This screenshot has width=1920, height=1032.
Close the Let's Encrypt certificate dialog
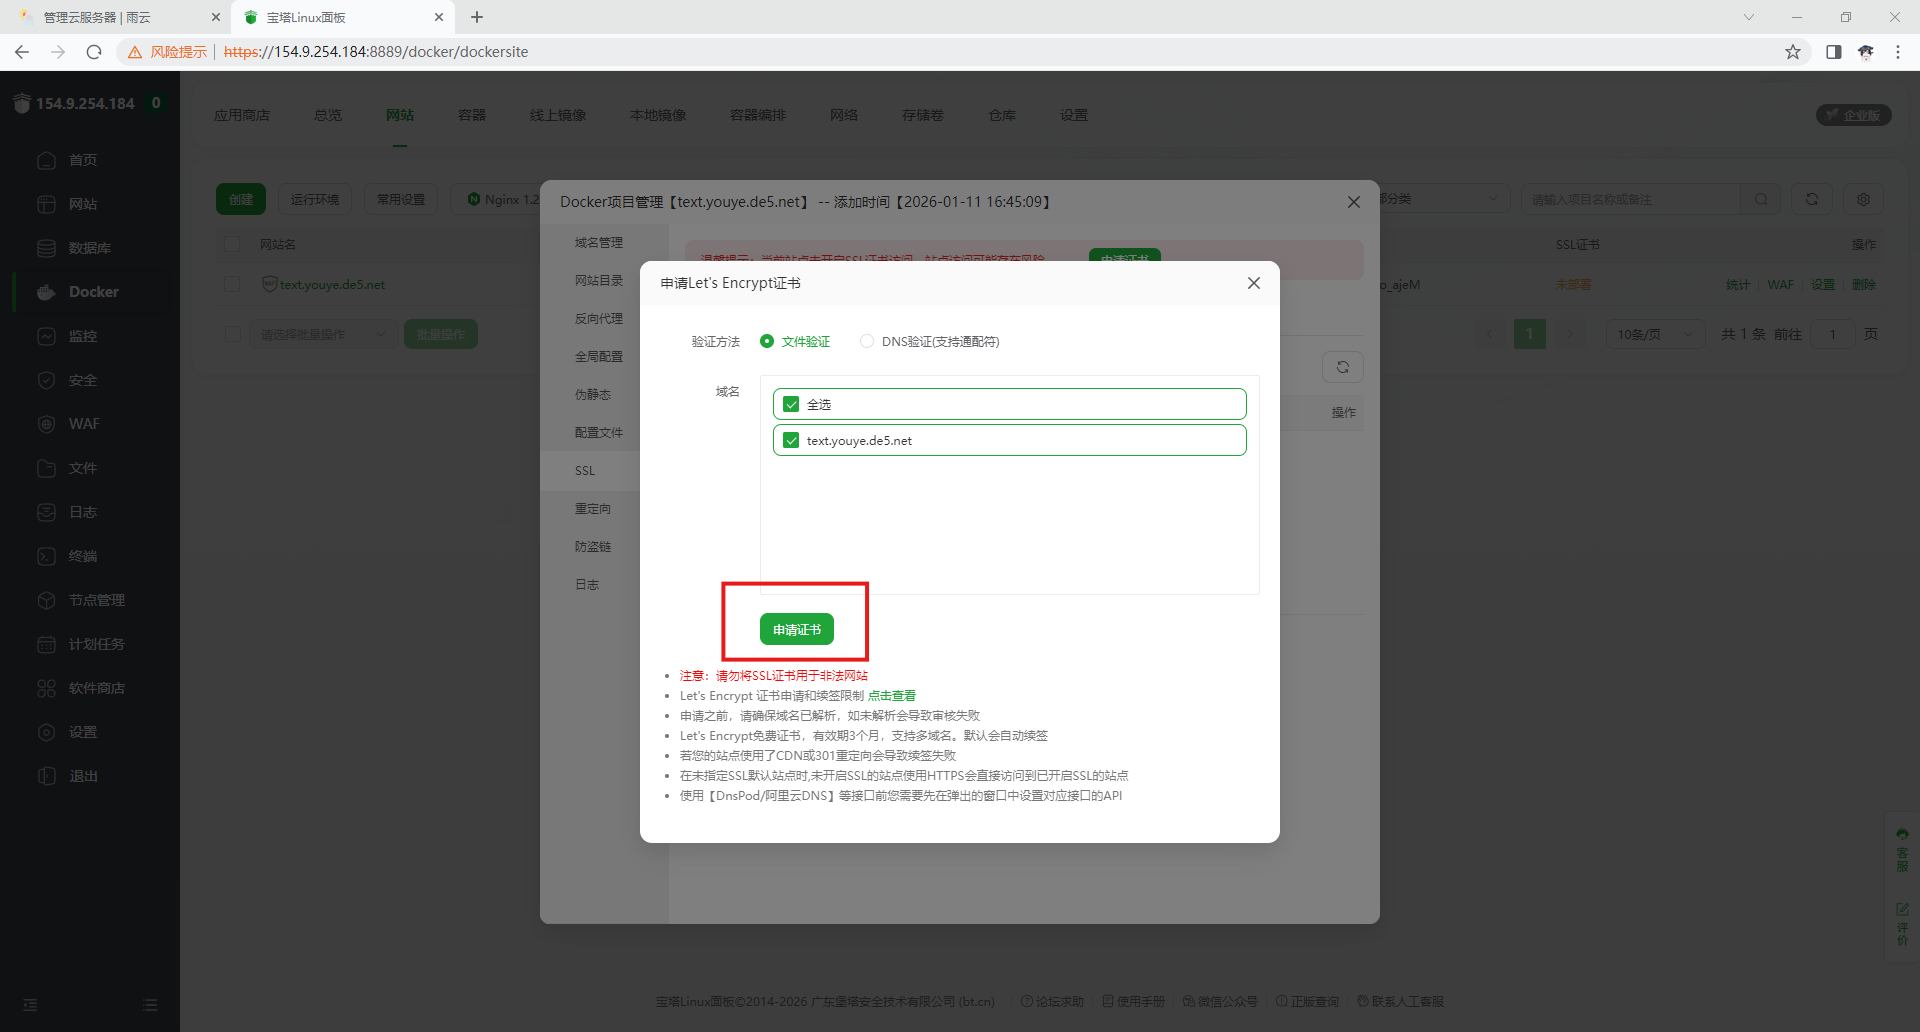coord(1253,283)
